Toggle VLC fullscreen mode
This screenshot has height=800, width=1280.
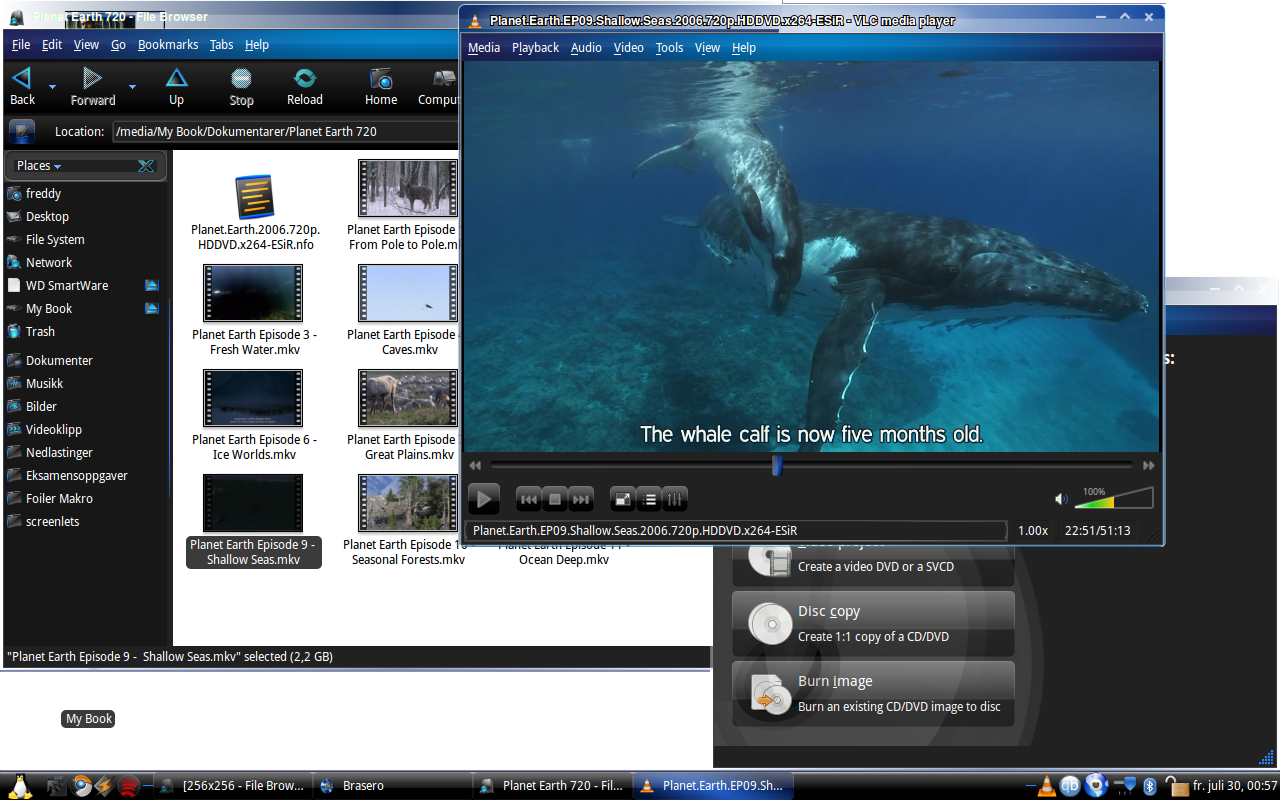tap(623, 498)
